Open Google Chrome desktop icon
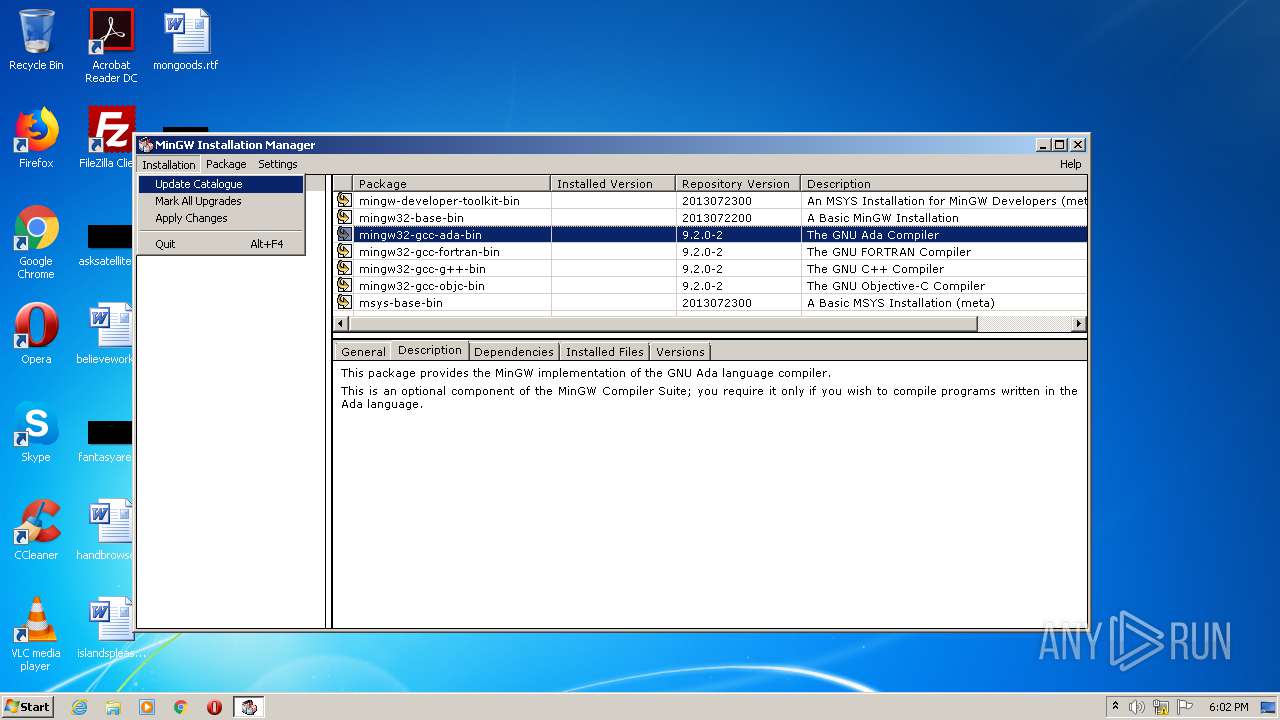This screenshot has width=1280, height=720. (36, 242)
